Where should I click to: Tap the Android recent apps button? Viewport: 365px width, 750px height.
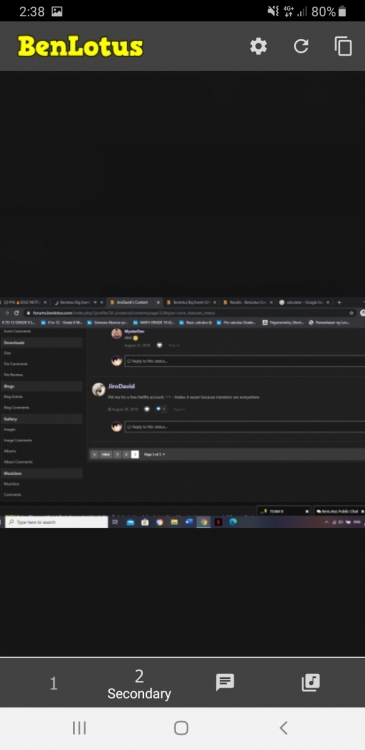pyautogui.click(x=79, y=728)
